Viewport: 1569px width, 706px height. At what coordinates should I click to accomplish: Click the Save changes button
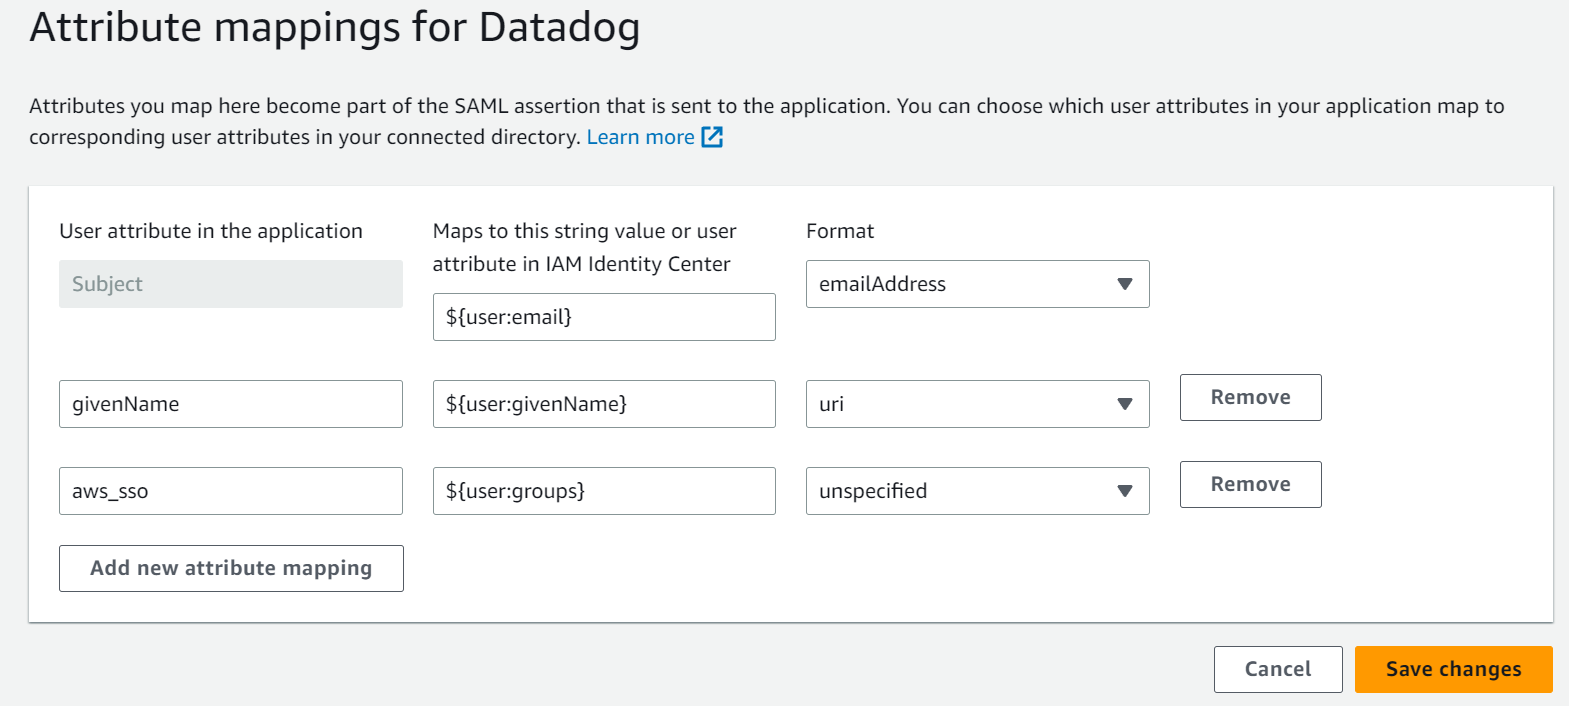1453,669
